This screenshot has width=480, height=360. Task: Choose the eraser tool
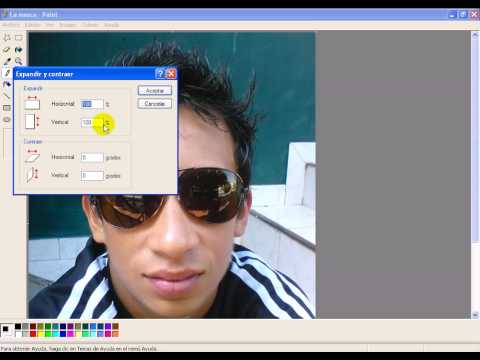7,50
